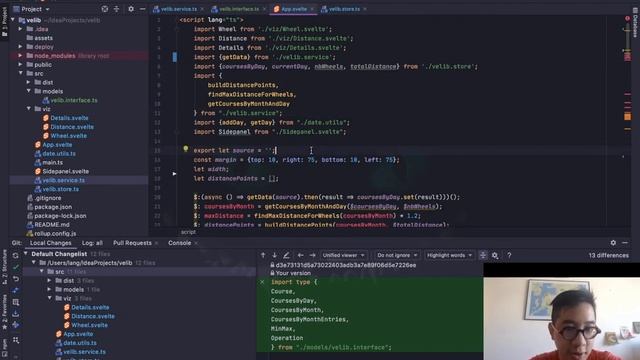Click the Changelists icon in Git toolbar
This screenshot has height=360, width=640.
tap(16, 302)
